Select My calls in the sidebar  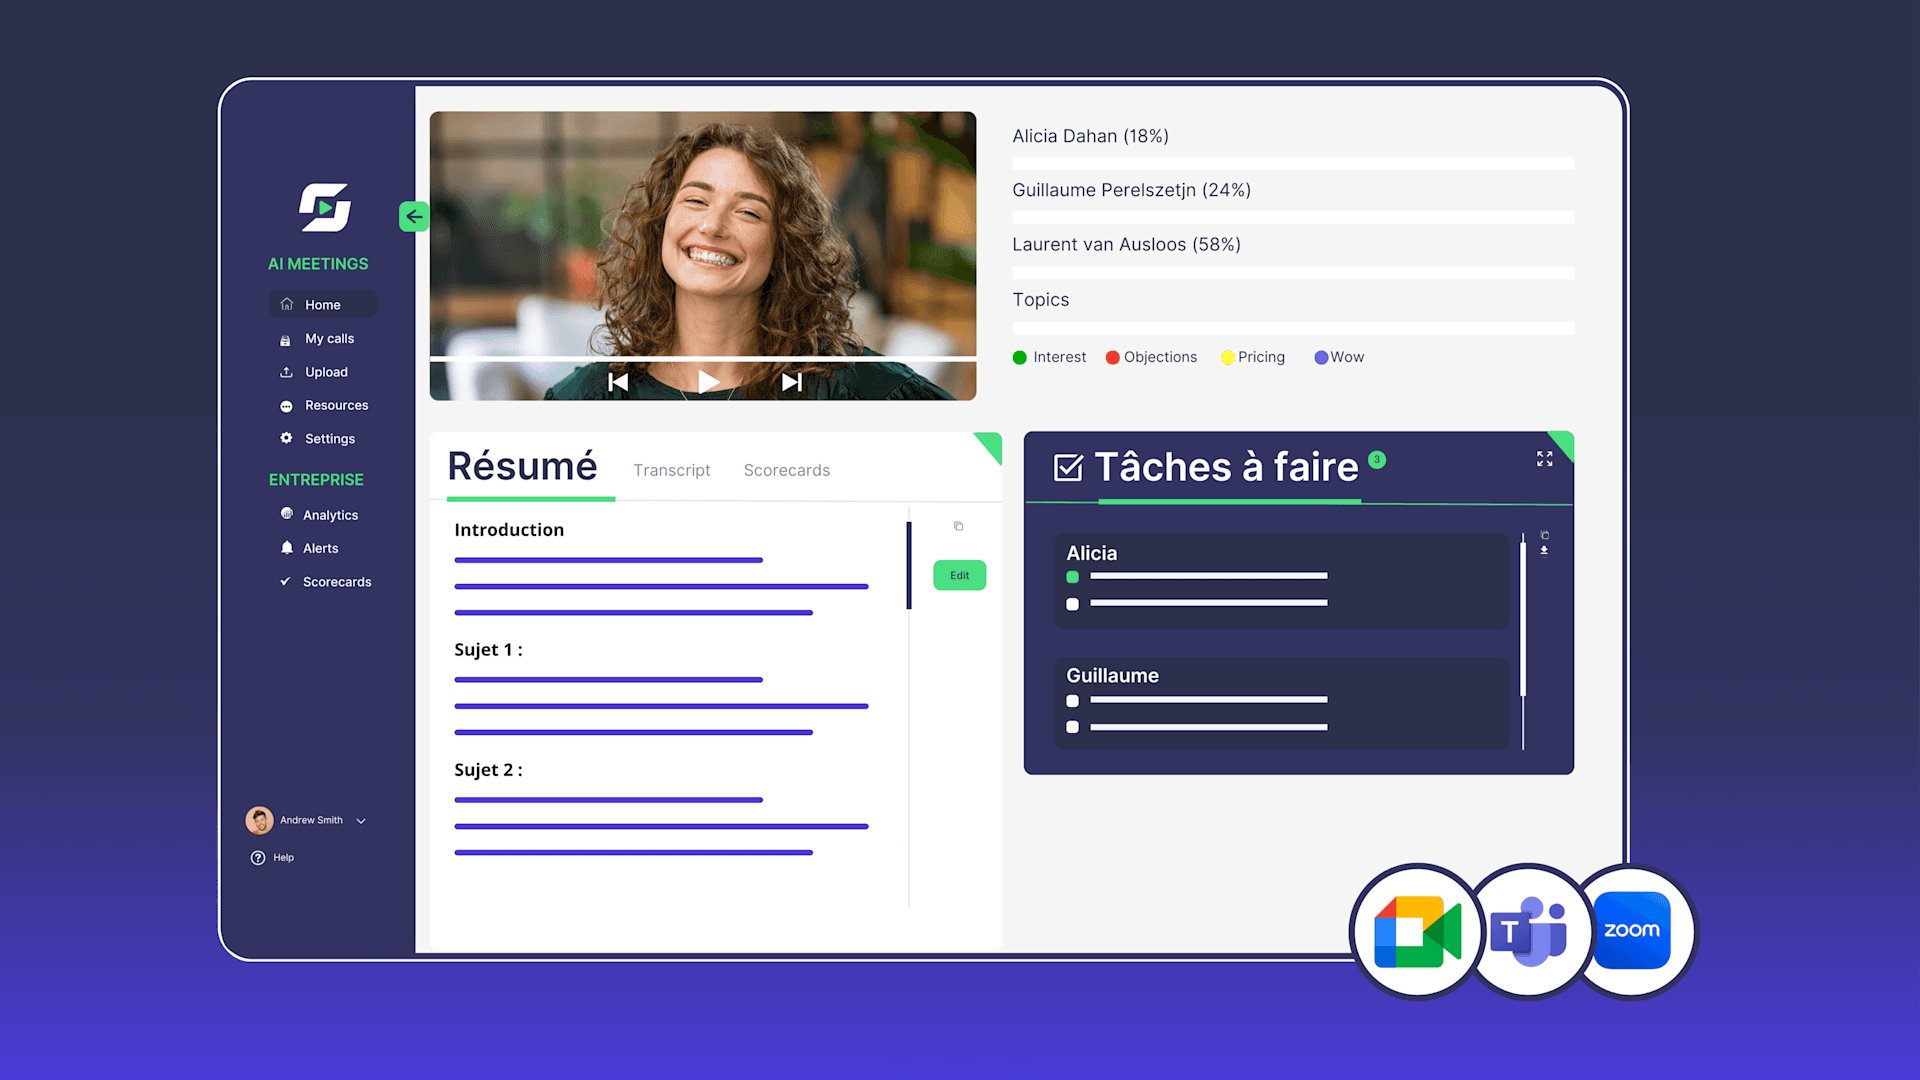click(x=329, y=338)
